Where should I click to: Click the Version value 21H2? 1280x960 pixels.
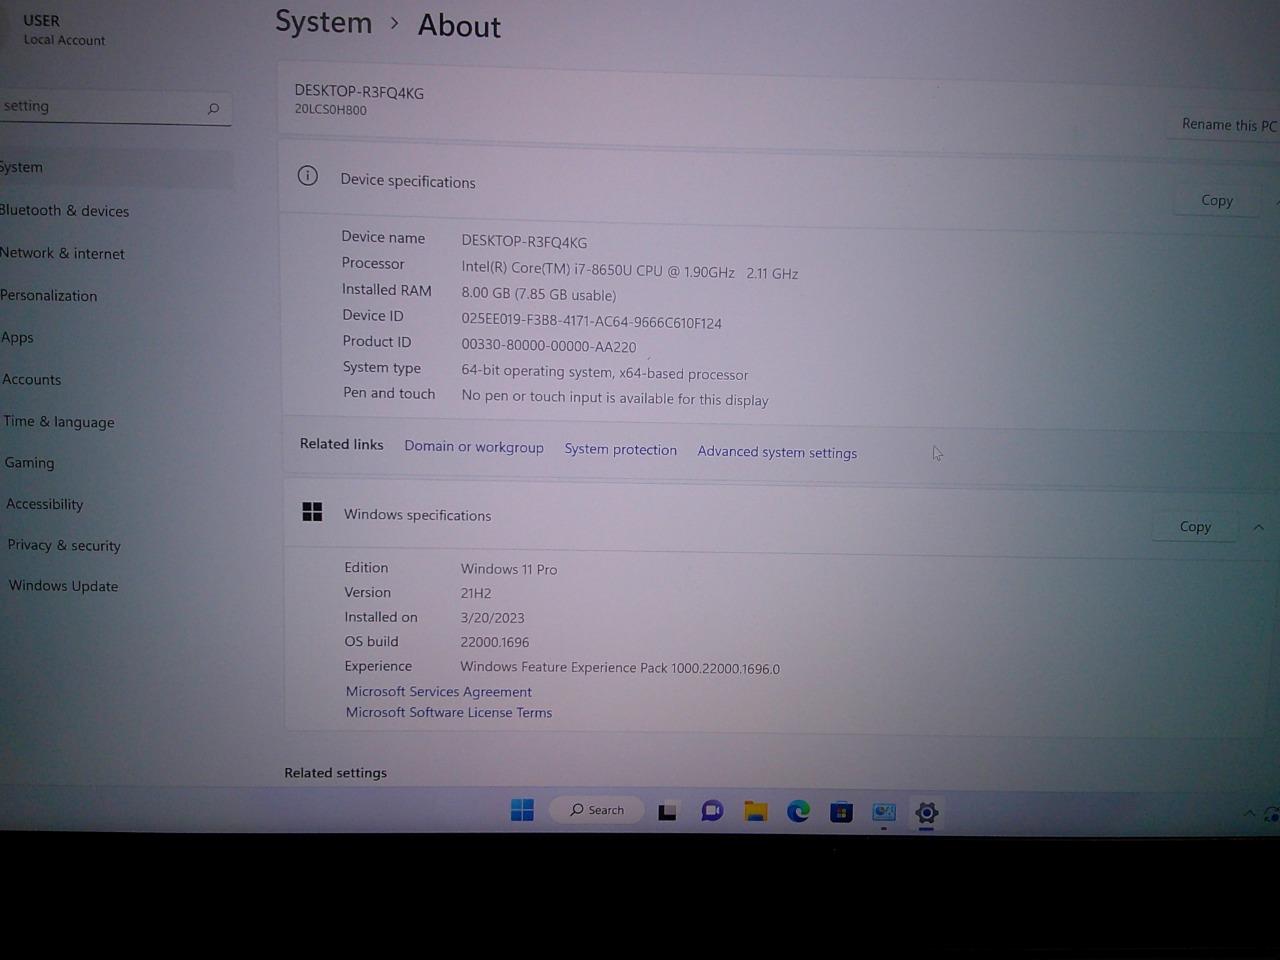(x=476, y=593)
